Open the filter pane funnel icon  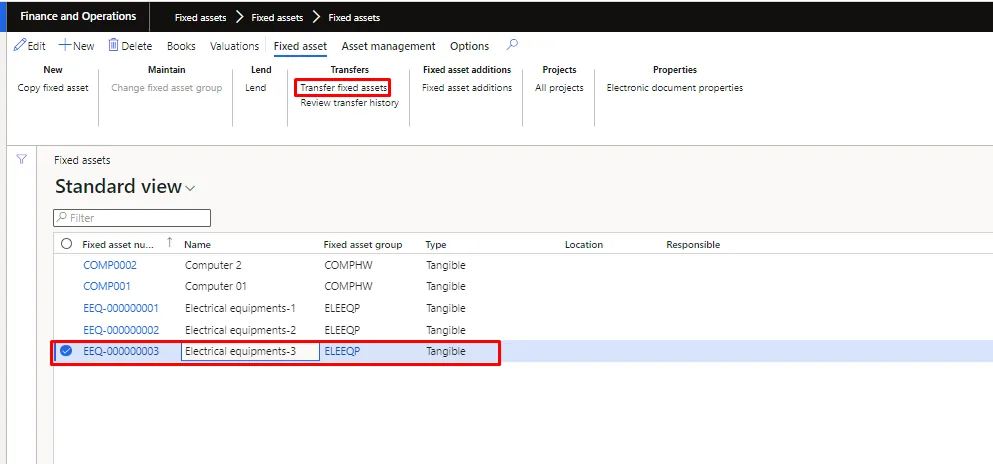21,160
